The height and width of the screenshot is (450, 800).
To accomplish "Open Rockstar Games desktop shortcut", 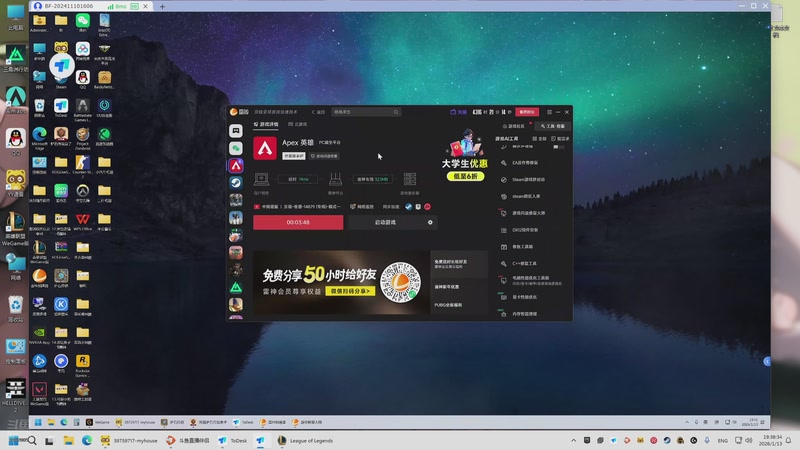I will [x=83, y=365].
